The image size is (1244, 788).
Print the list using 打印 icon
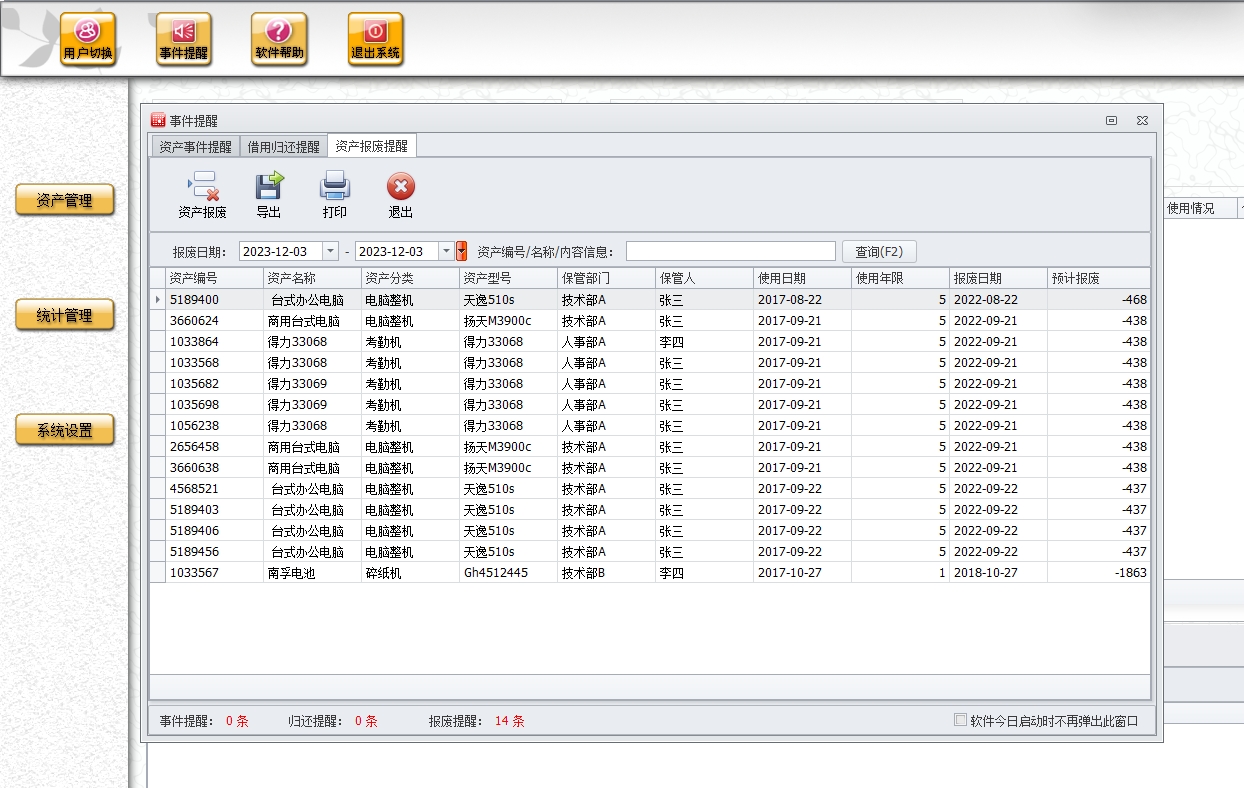[x=334, y=194]
